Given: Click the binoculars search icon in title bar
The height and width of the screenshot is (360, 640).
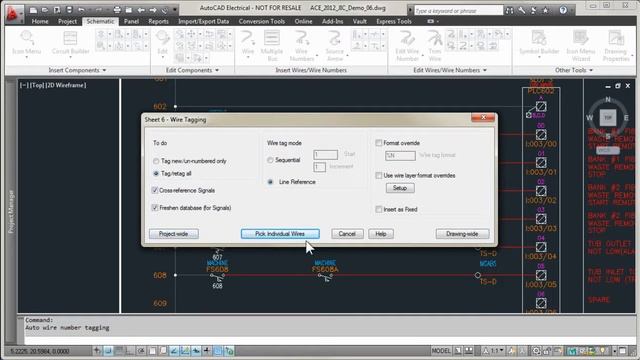Looking at the screenshot, I should [x=509, y=11].
